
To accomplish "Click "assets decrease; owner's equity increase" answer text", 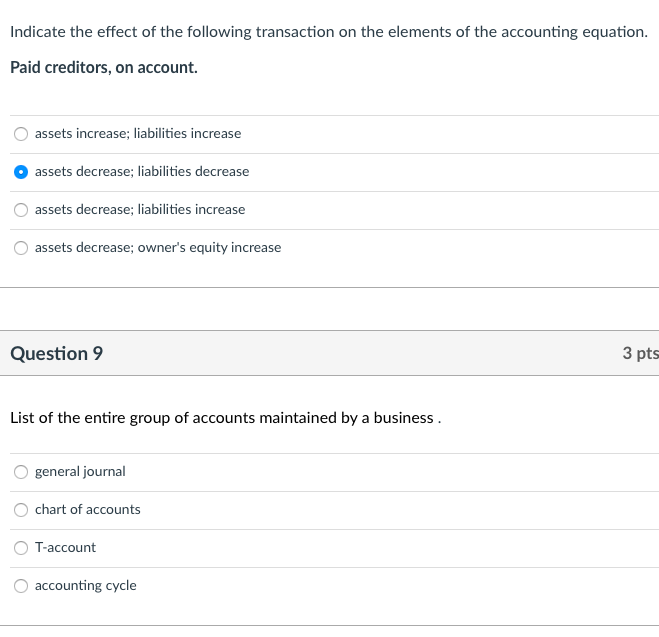I will point(158,248).
